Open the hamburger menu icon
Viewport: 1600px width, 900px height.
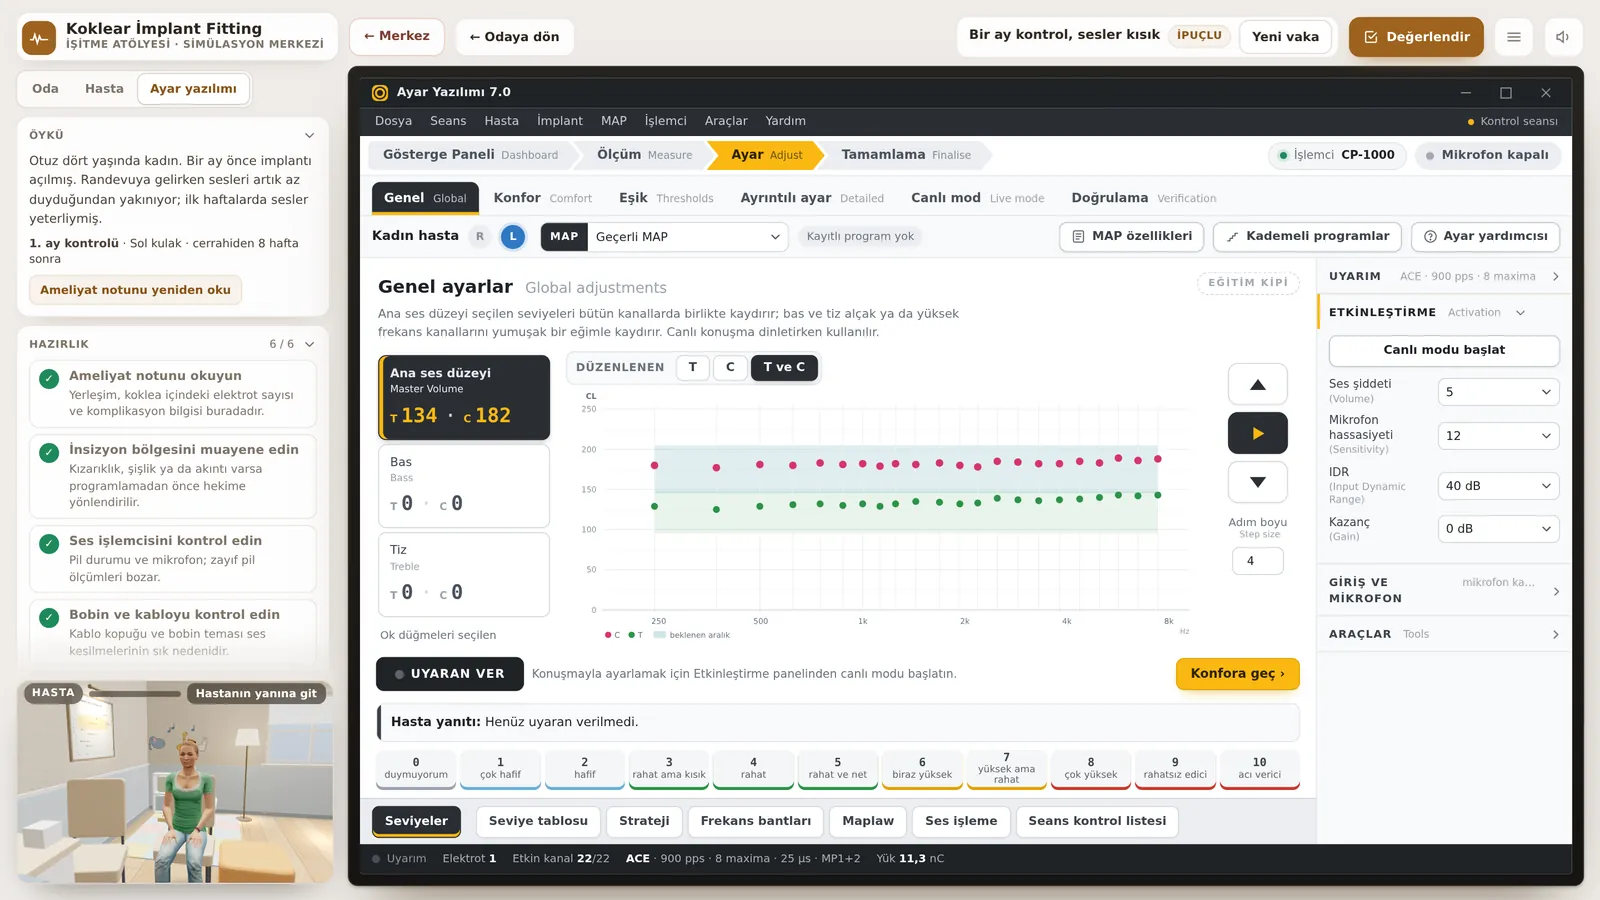tap(1514, 37)
